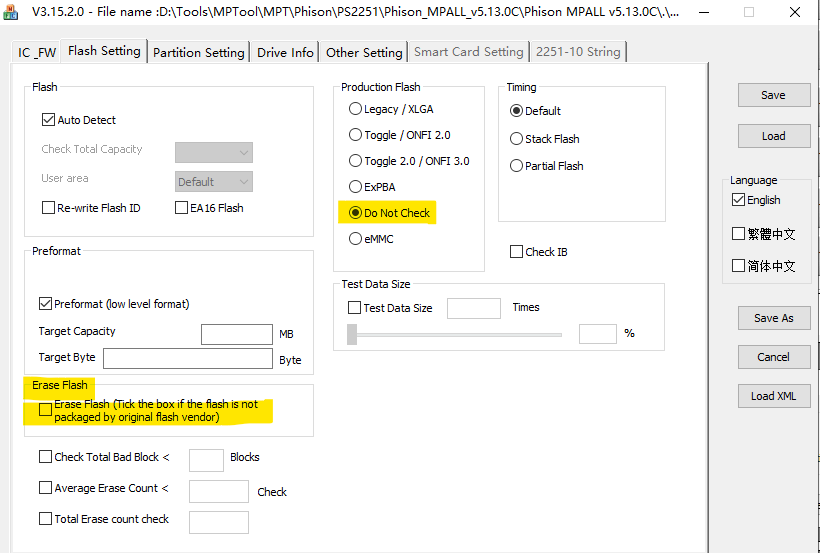
Task: Enable the Auto Detect checkbox
Action: [48, 120]
